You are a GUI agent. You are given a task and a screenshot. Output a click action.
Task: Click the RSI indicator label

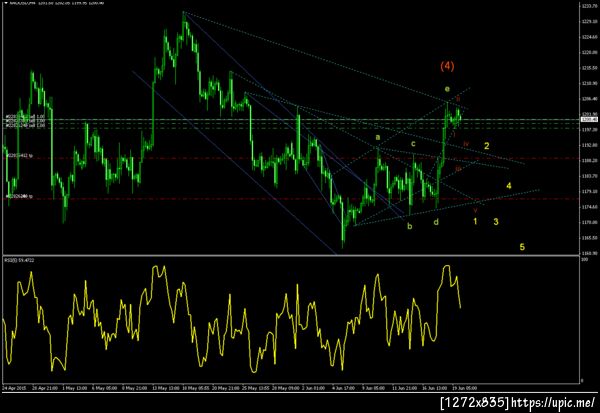pyautogui.click(x=19, y=260)
